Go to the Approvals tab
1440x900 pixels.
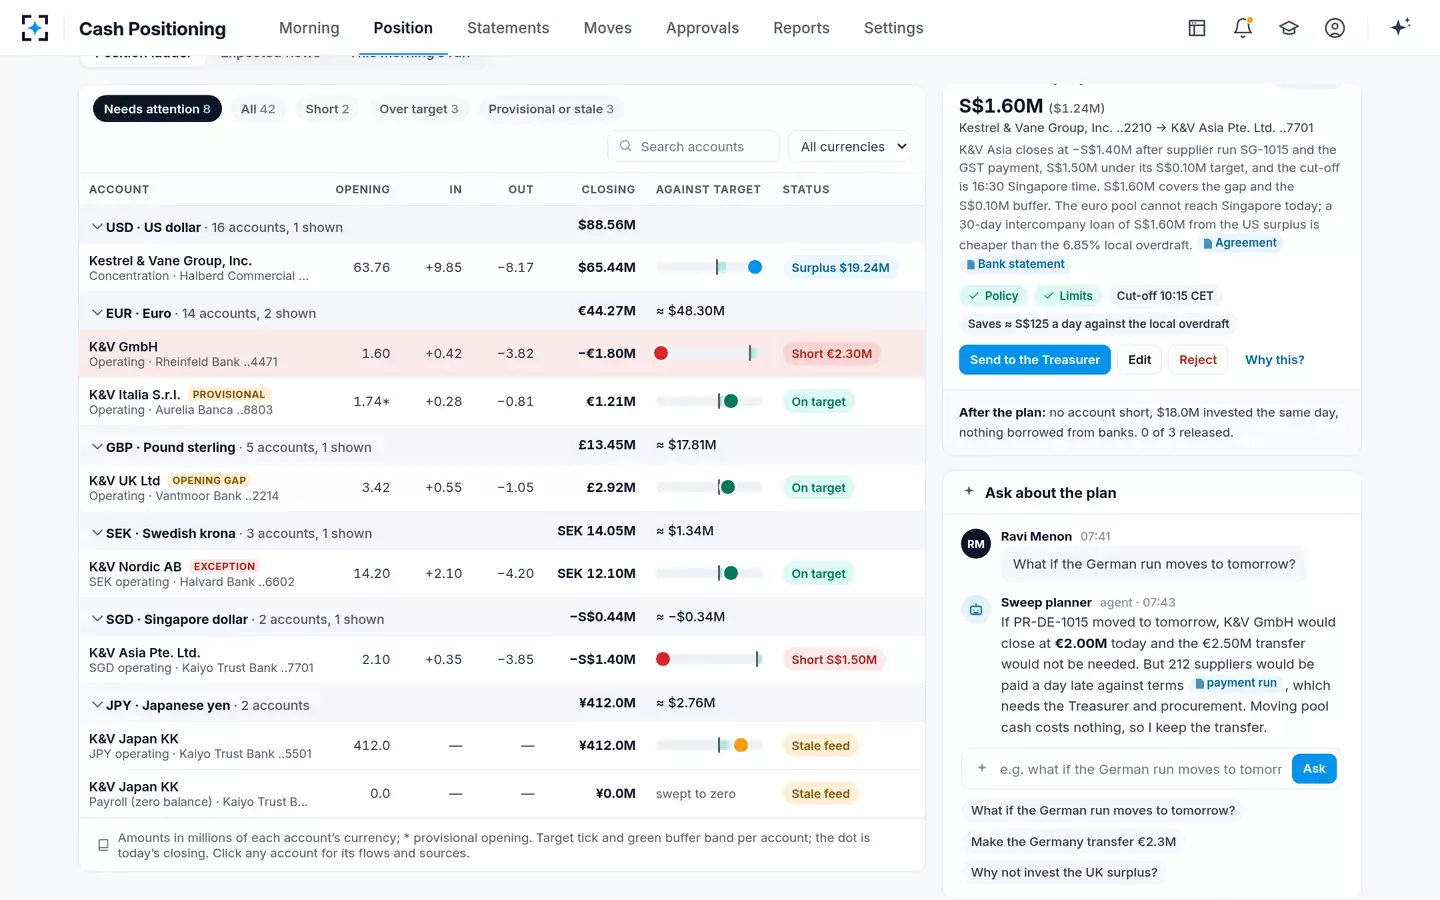click(702, 28)
